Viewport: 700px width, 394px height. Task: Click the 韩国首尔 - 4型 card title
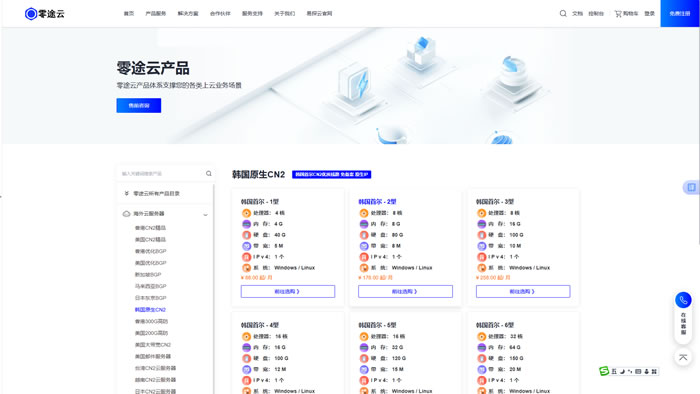tap(260, 325)
